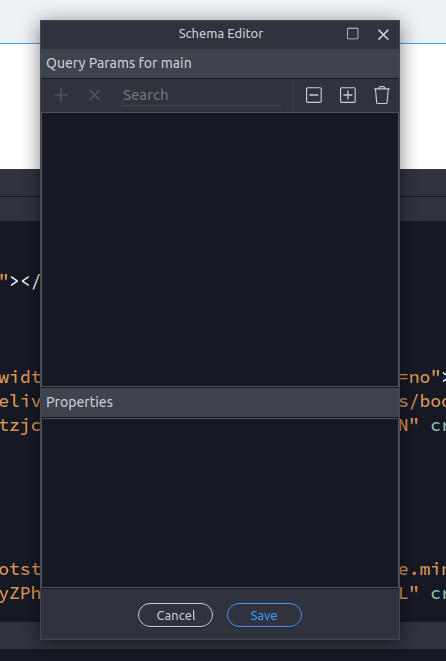Save the query params schema
Image resolution: width=446 pixels, height=661 pixels.
(264, 615)
